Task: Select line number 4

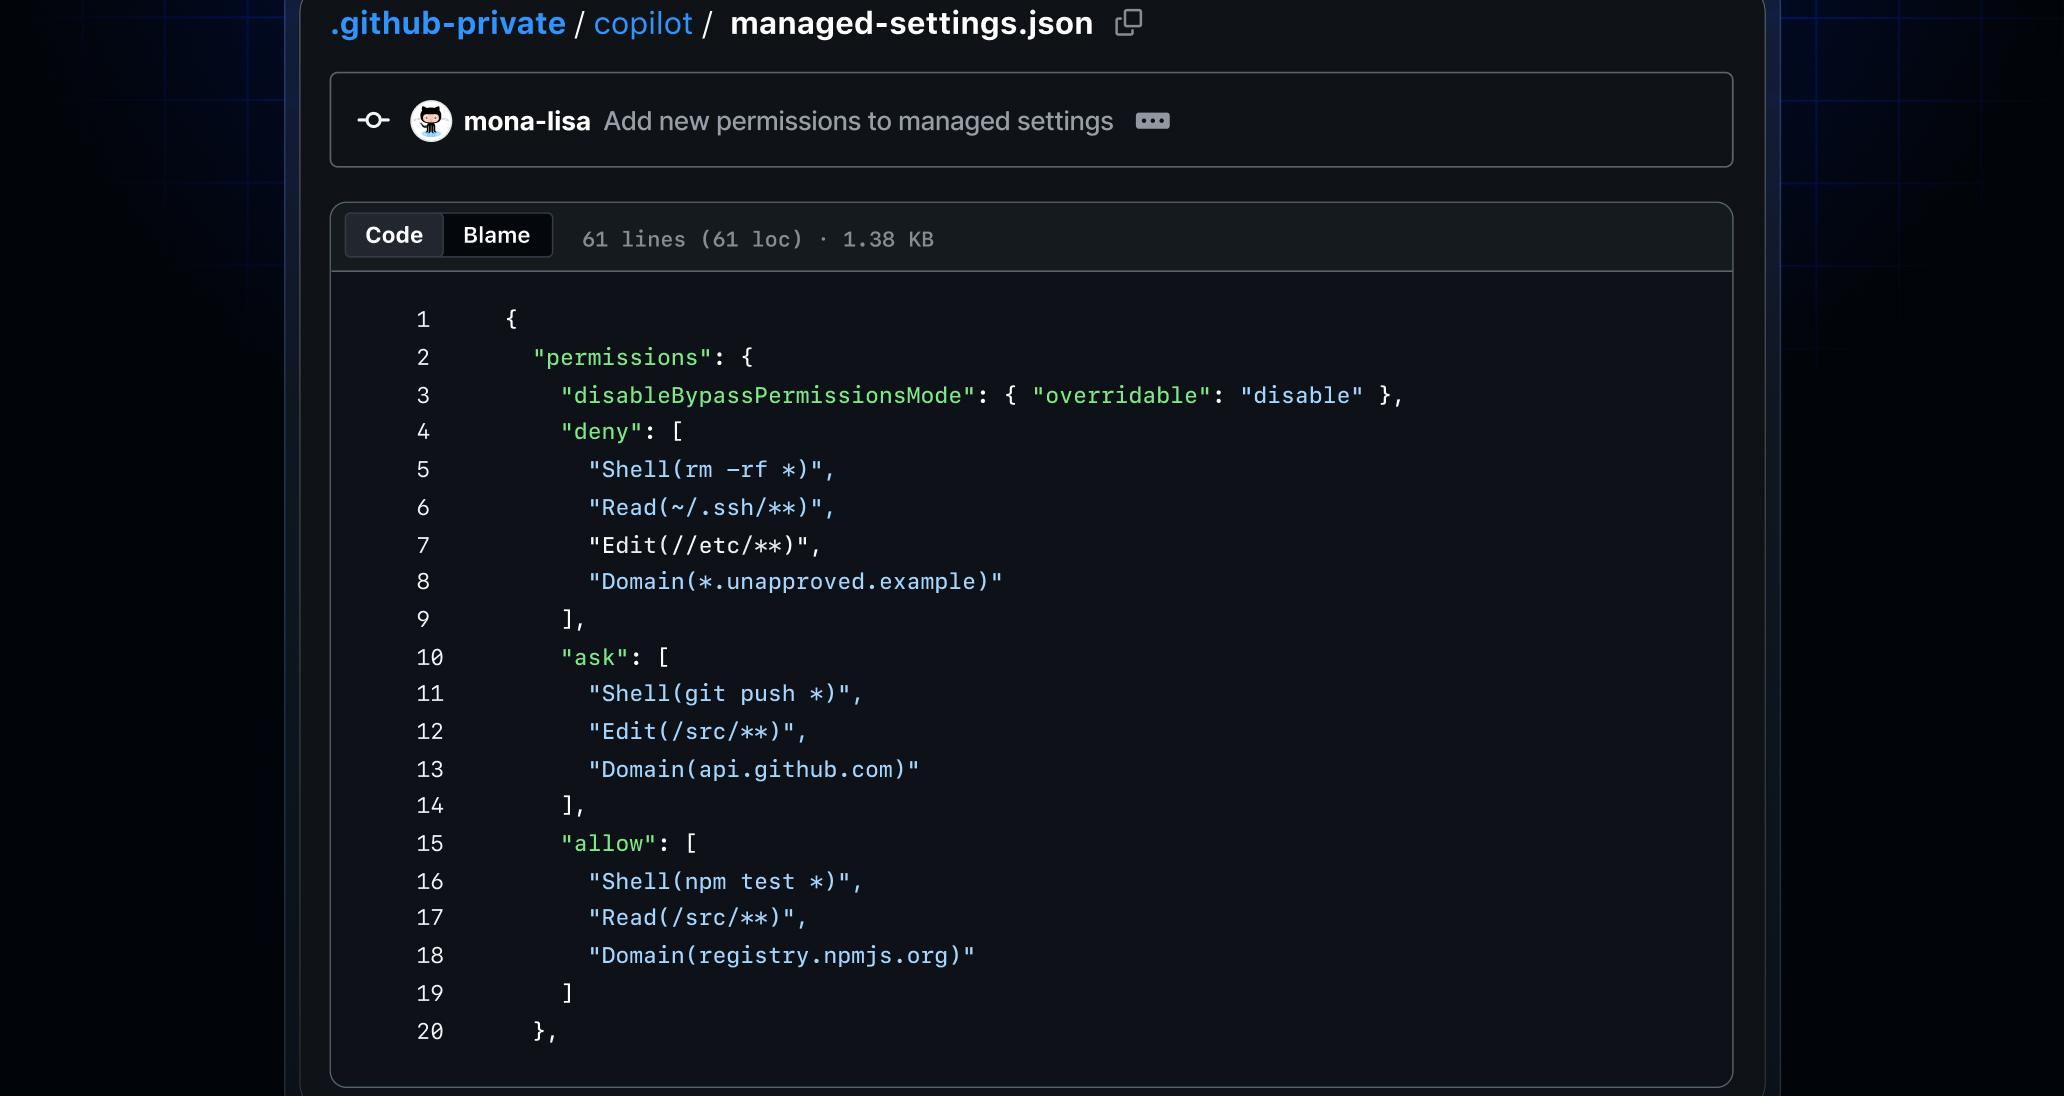Action: (423, 431)
